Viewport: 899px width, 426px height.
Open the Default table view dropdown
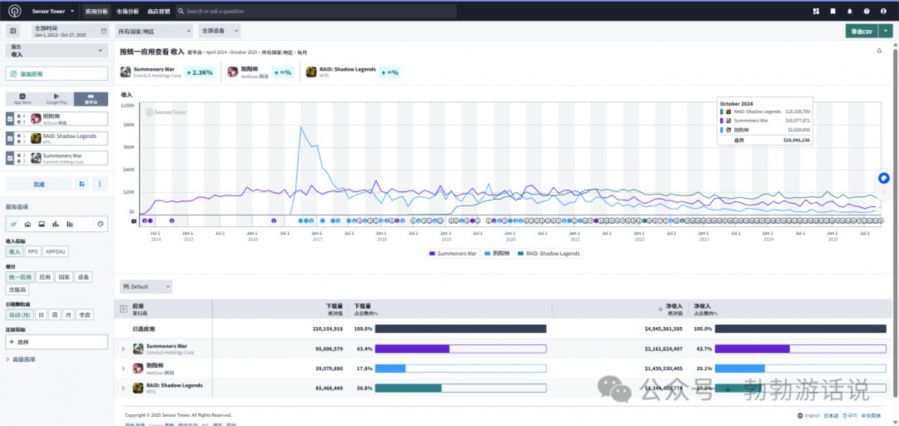(145, 286)
